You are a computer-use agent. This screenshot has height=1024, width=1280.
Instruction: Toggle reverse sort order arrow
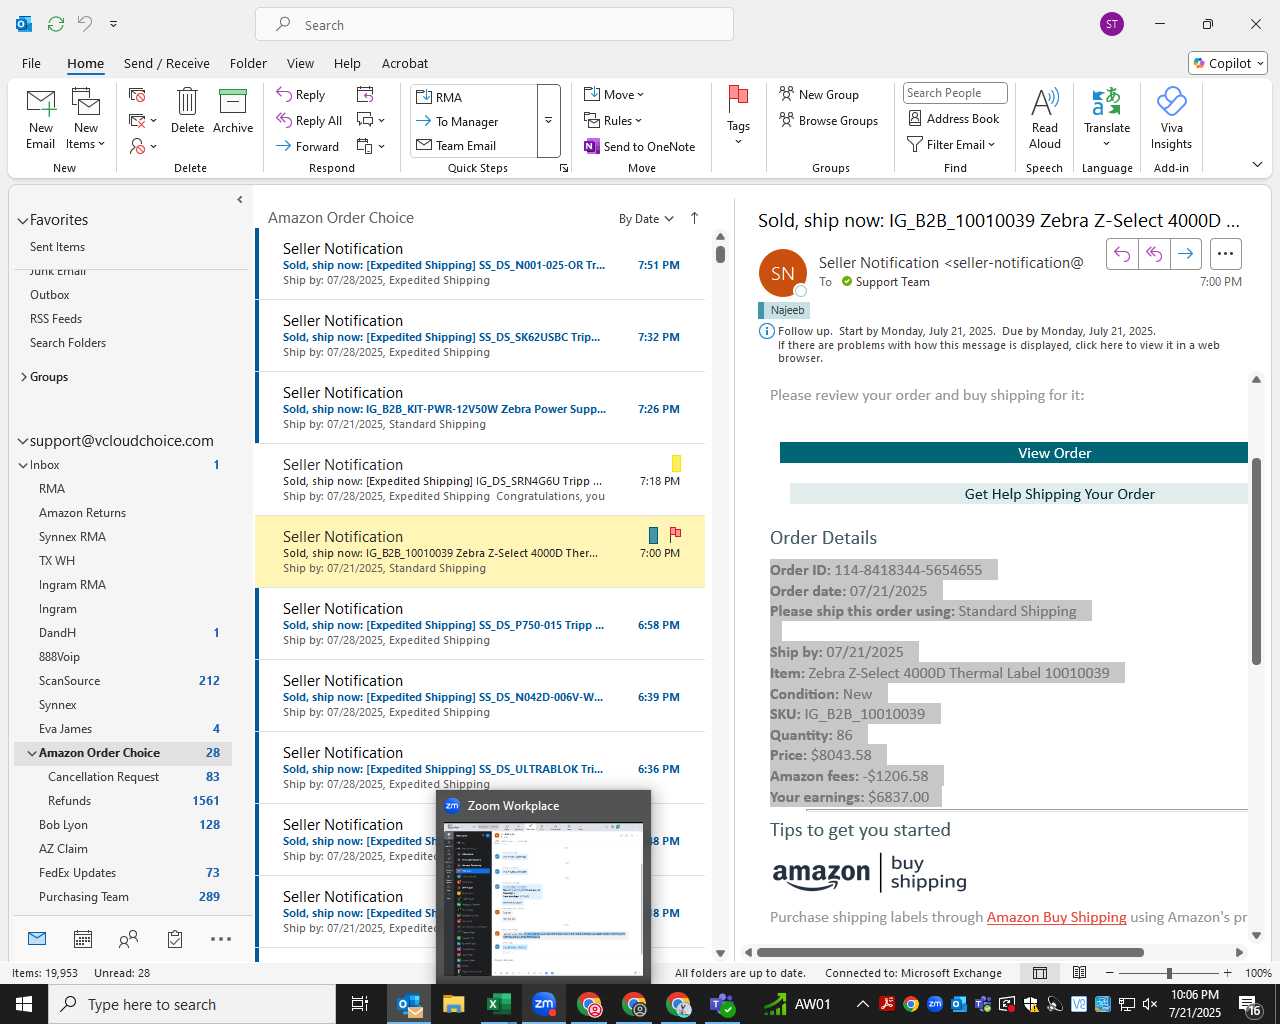tap(694, 218)
